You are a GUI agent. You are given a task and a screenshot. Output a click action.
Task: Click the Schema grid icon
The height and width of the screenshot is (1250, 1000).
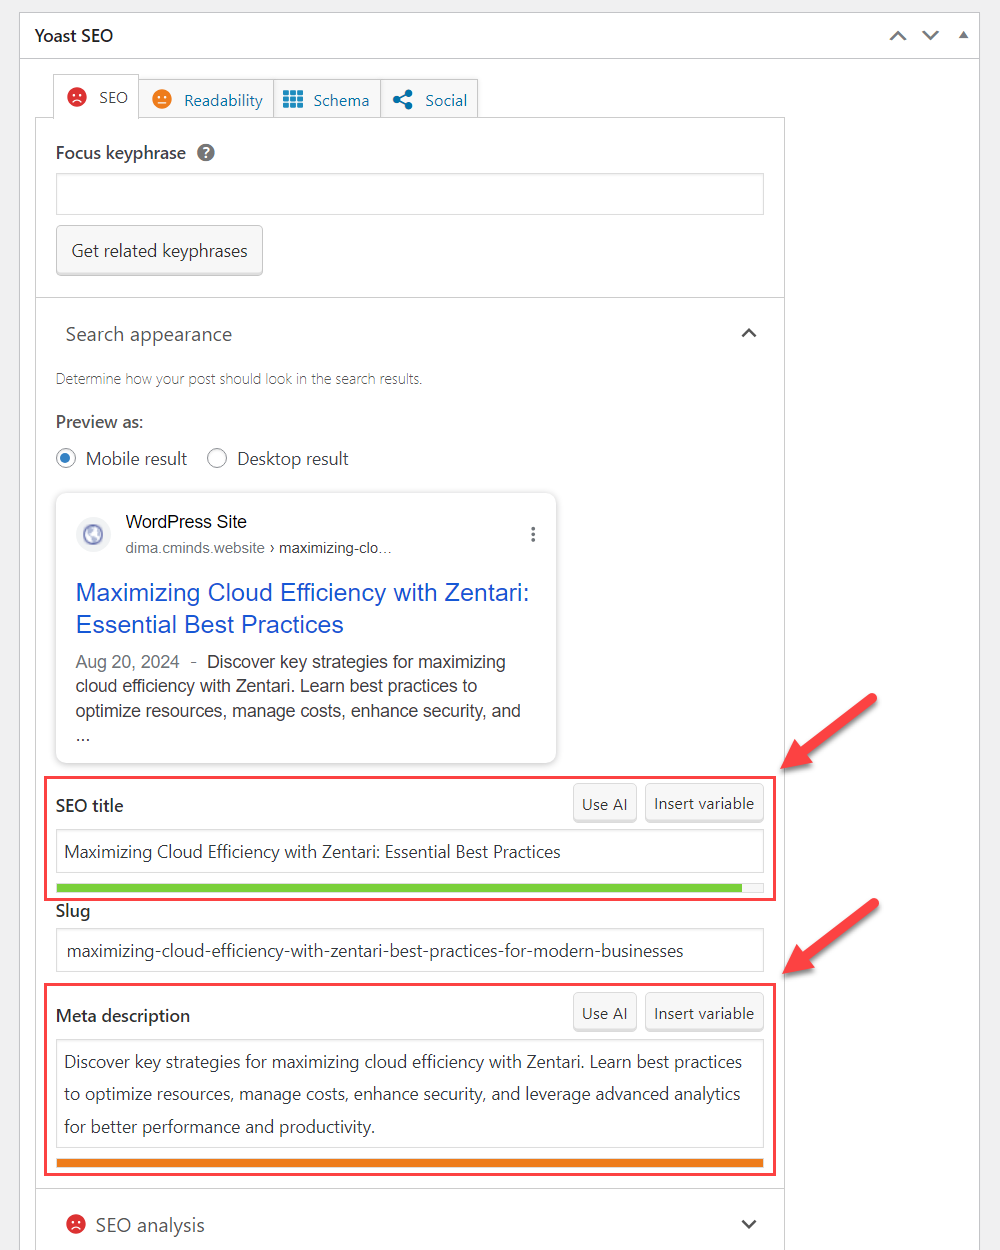pyautogui.click(x=293, y=99)
